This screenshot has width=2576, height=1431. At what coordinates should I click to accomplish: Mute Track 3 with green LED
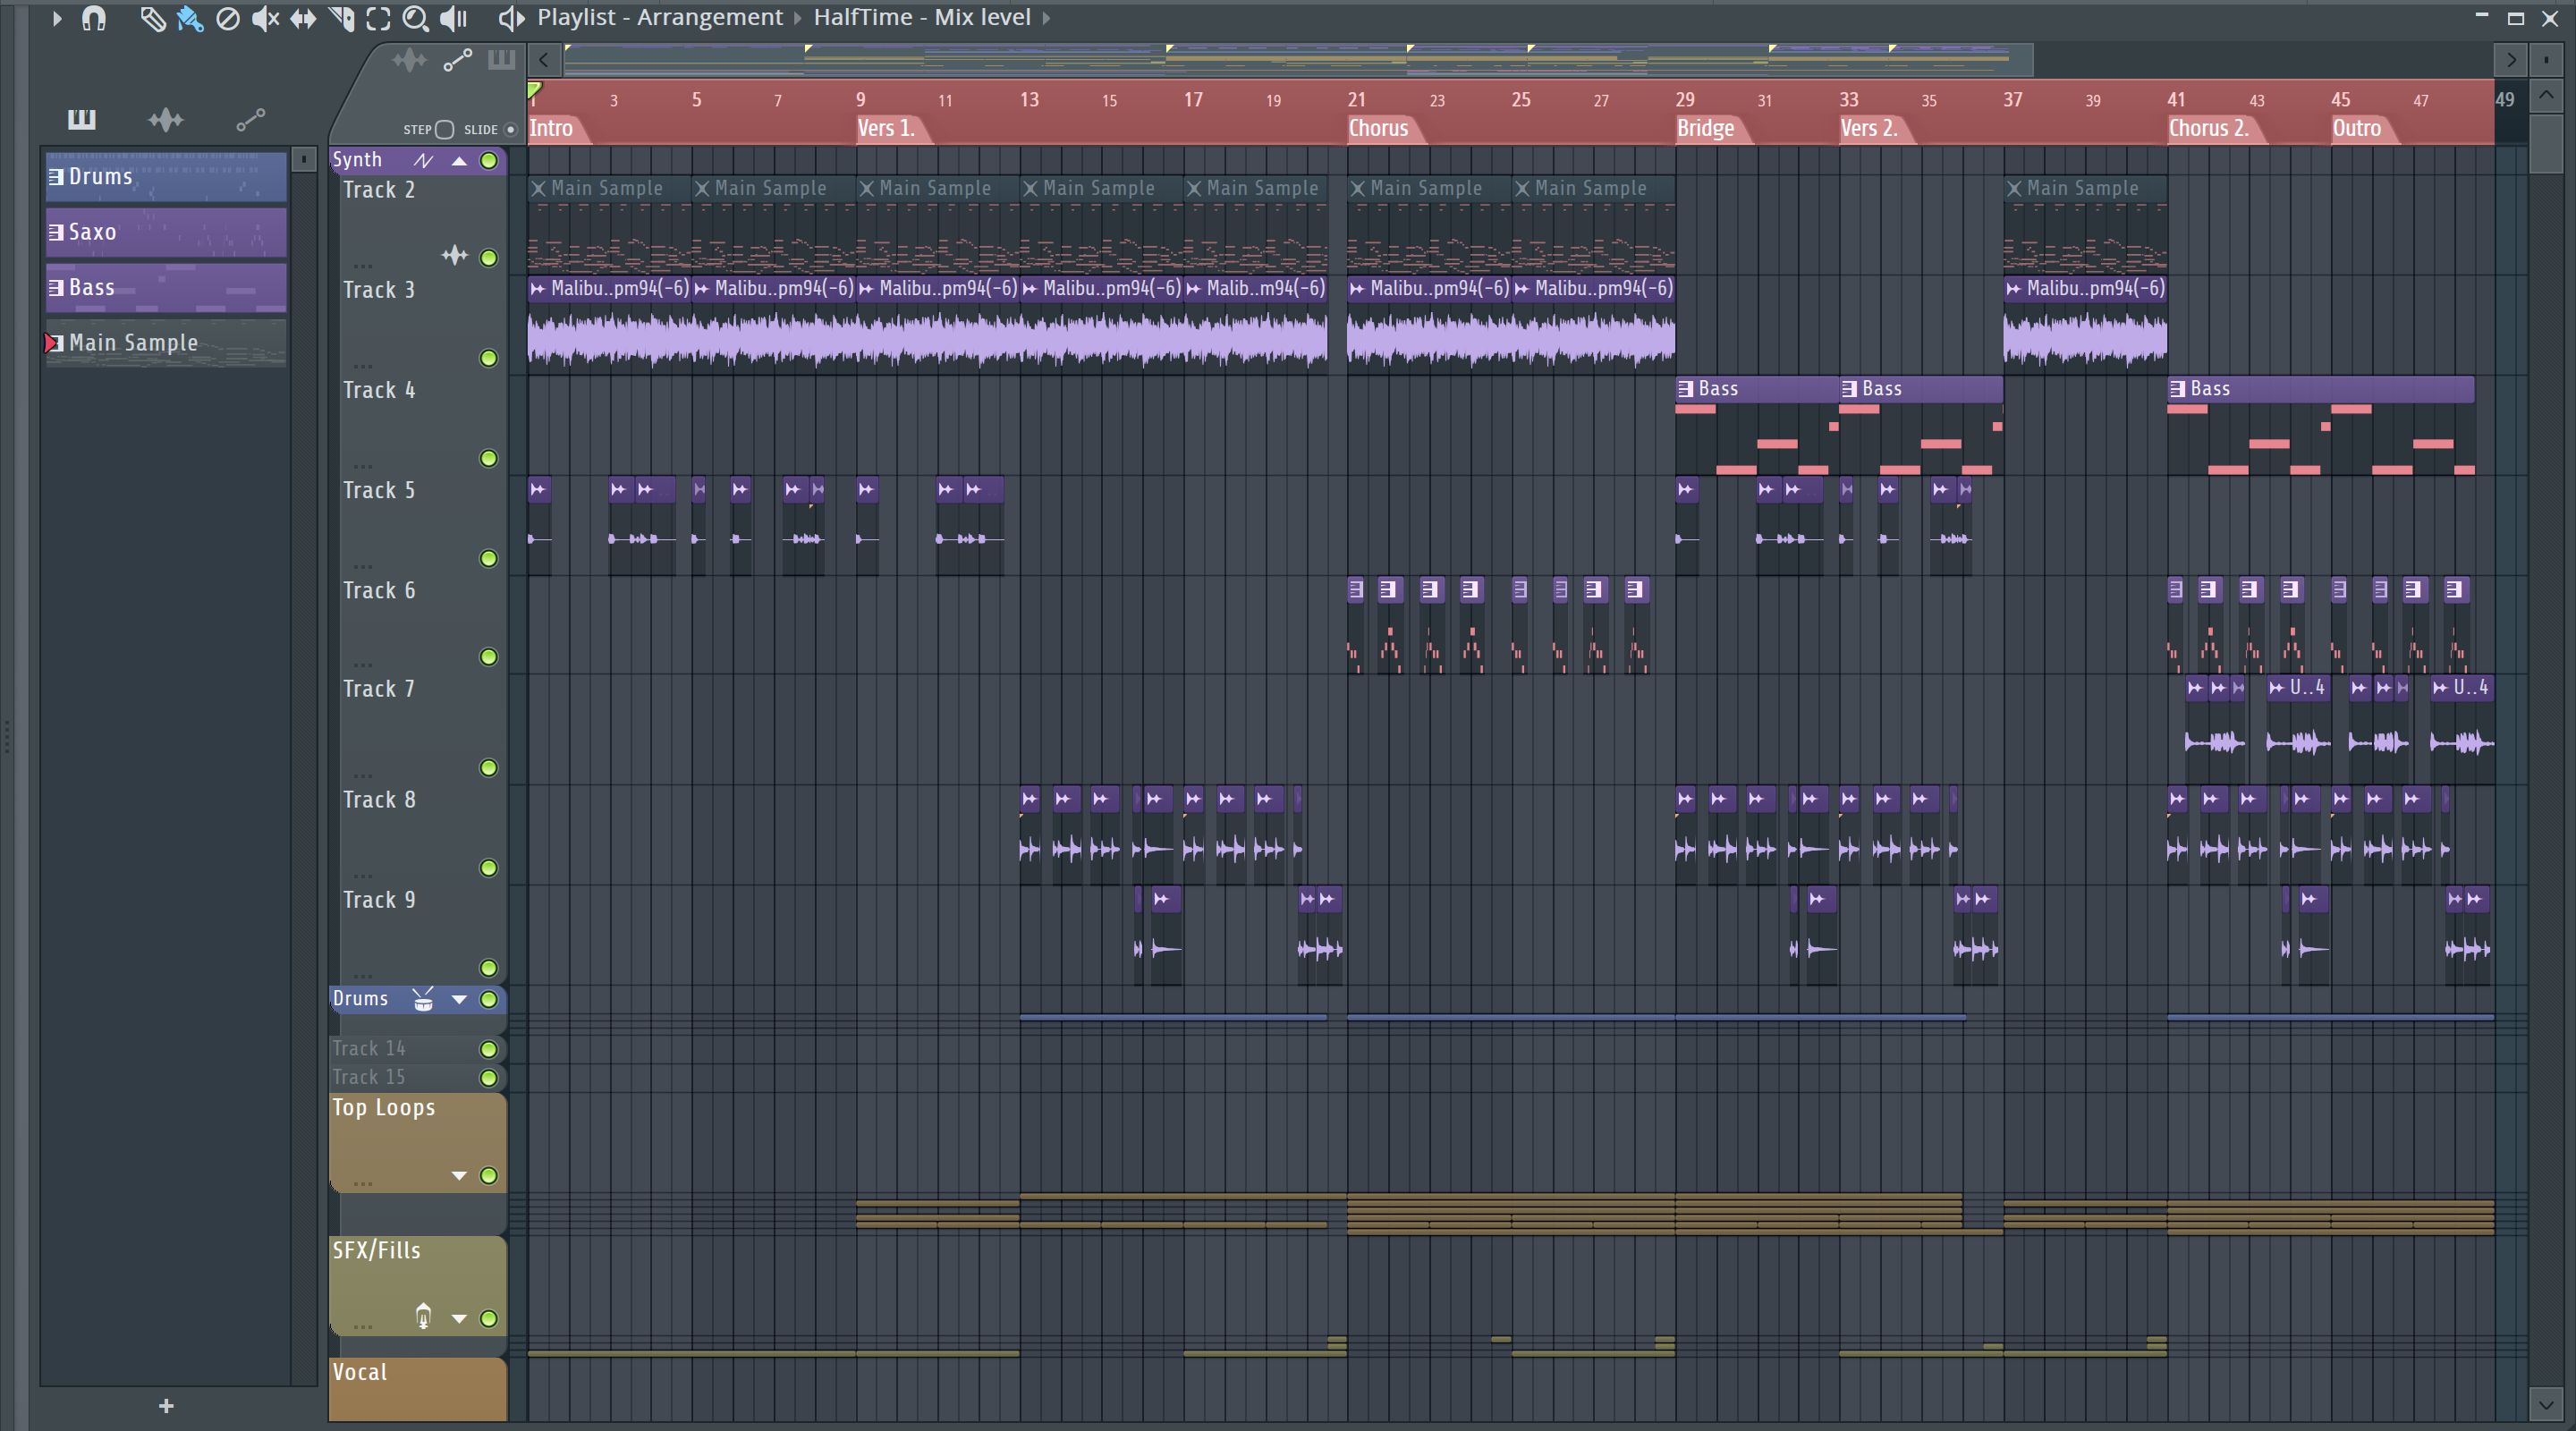point(488,358)
